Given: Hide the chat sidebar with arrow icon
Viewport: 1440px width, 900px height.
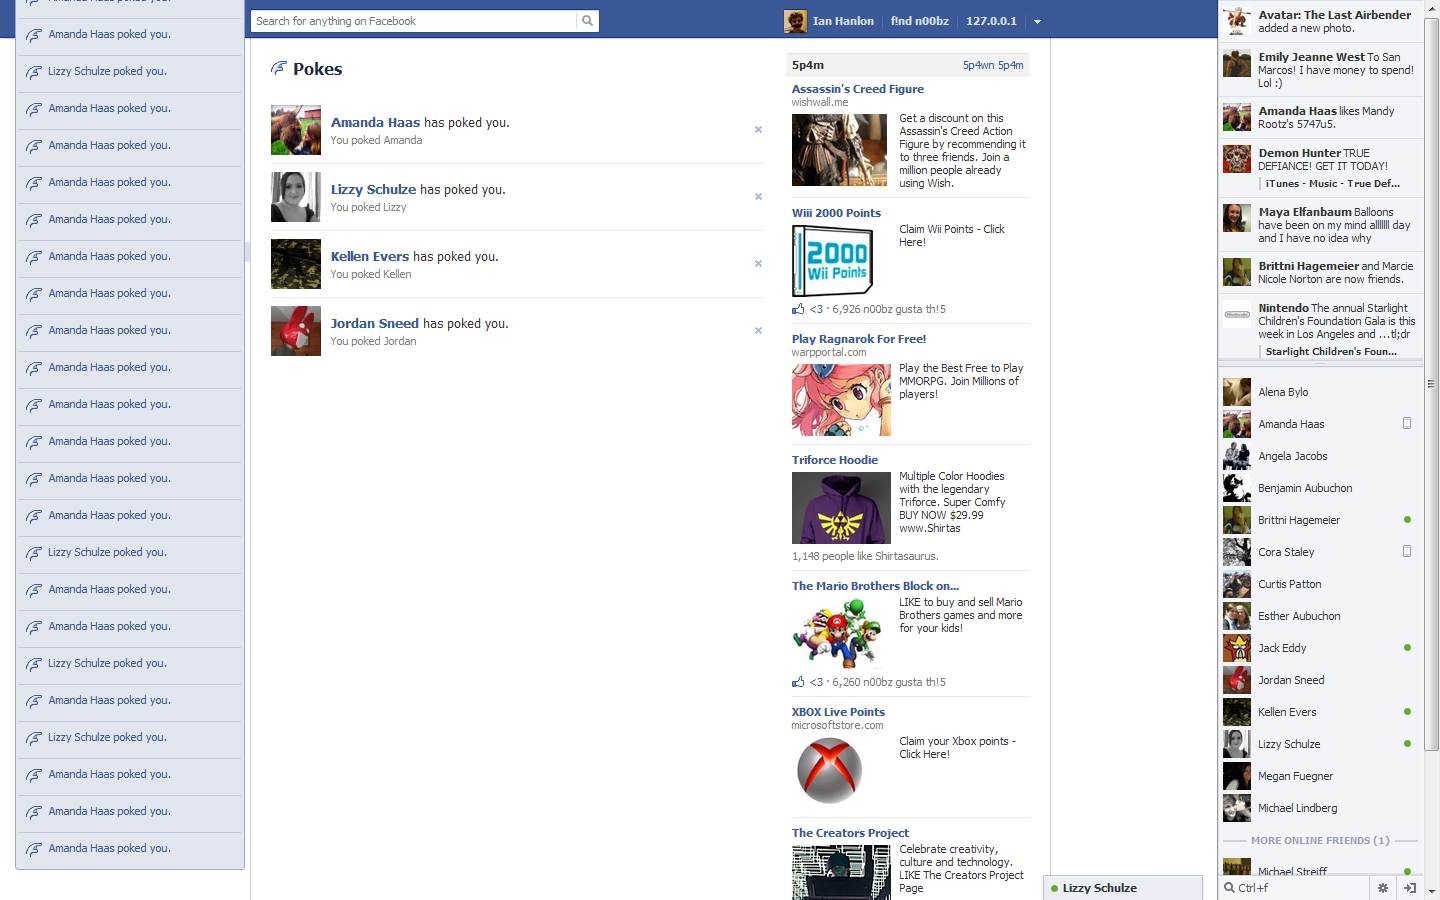Looking at the screenshot, I should pos(1409,888).
